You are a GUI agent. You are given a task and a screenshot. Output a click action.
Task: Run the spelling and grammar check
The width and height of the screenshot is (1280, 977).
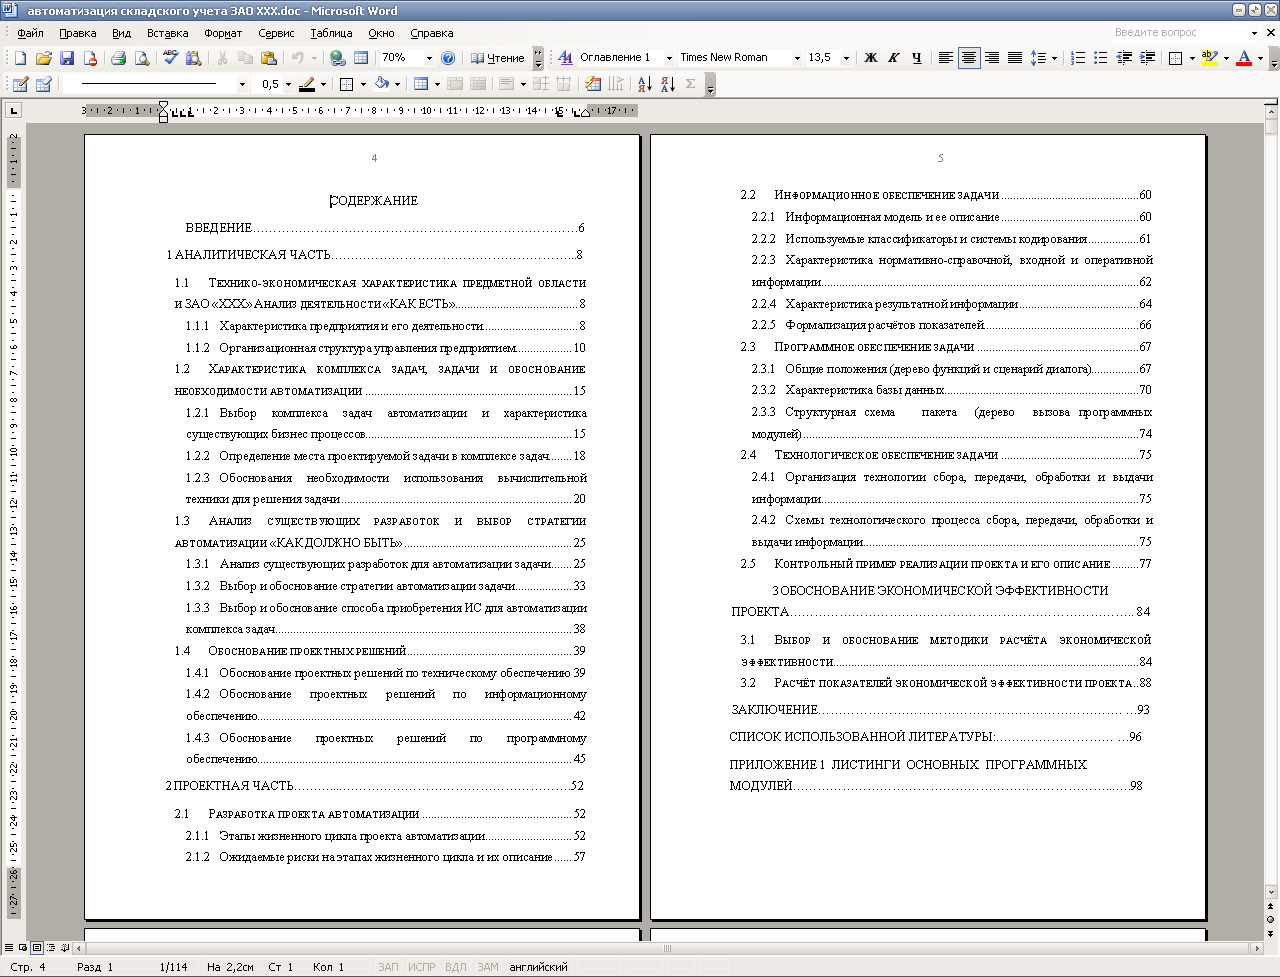(x=170, y=58)
